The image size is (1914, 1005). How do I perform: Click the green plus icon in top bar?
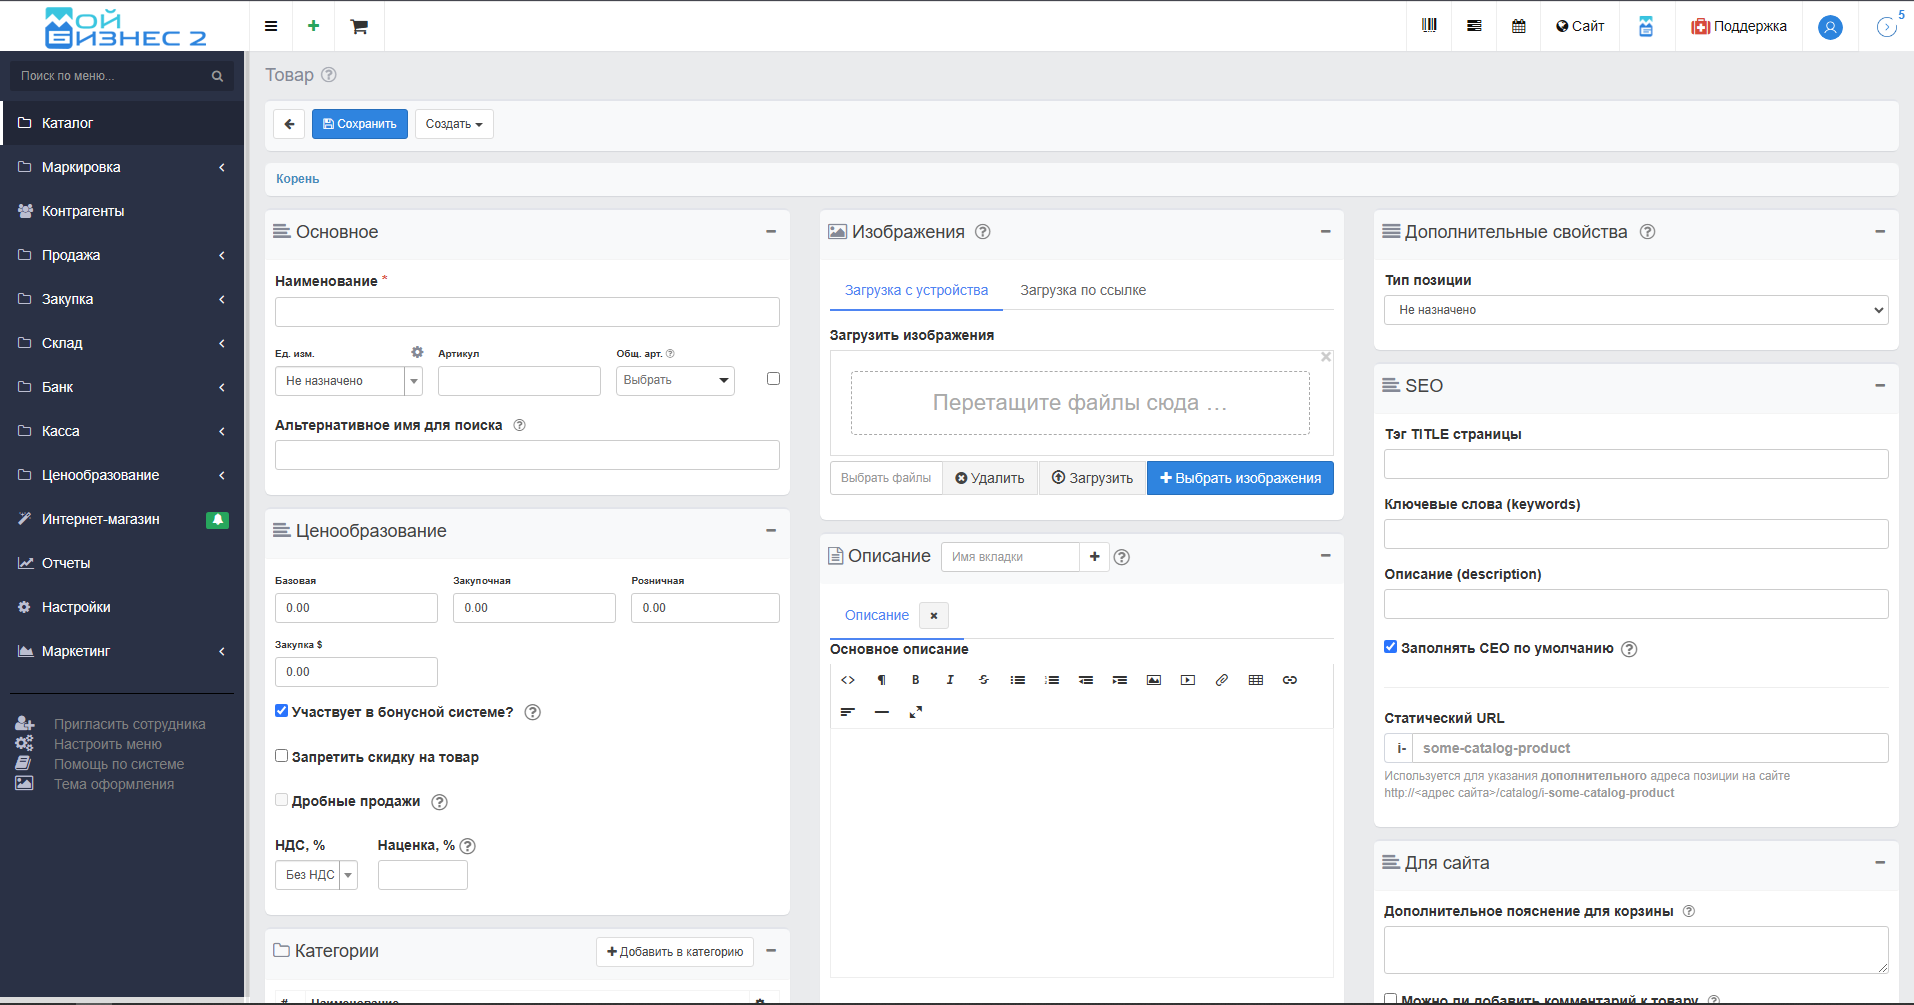[x=314, y=26]
